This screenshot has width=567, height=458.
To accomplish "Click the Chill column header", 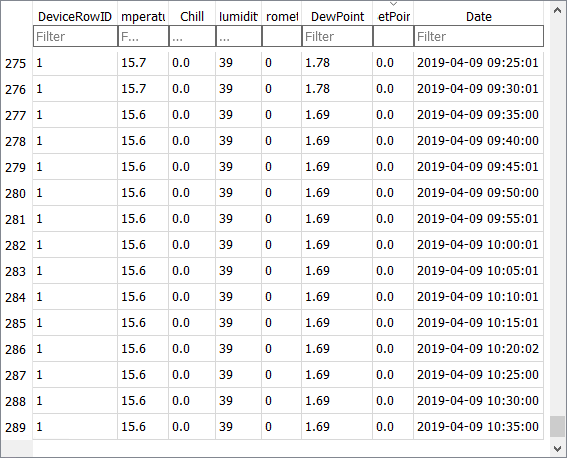I will click(192, 16).
